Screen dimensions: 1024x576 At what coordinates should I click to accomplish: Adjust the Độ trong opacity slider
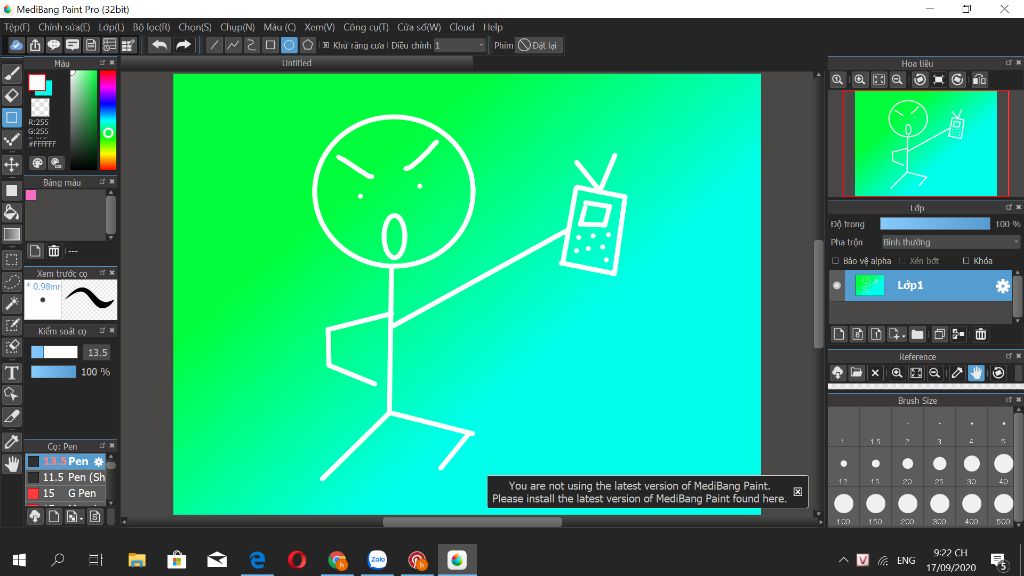[935, 224]
